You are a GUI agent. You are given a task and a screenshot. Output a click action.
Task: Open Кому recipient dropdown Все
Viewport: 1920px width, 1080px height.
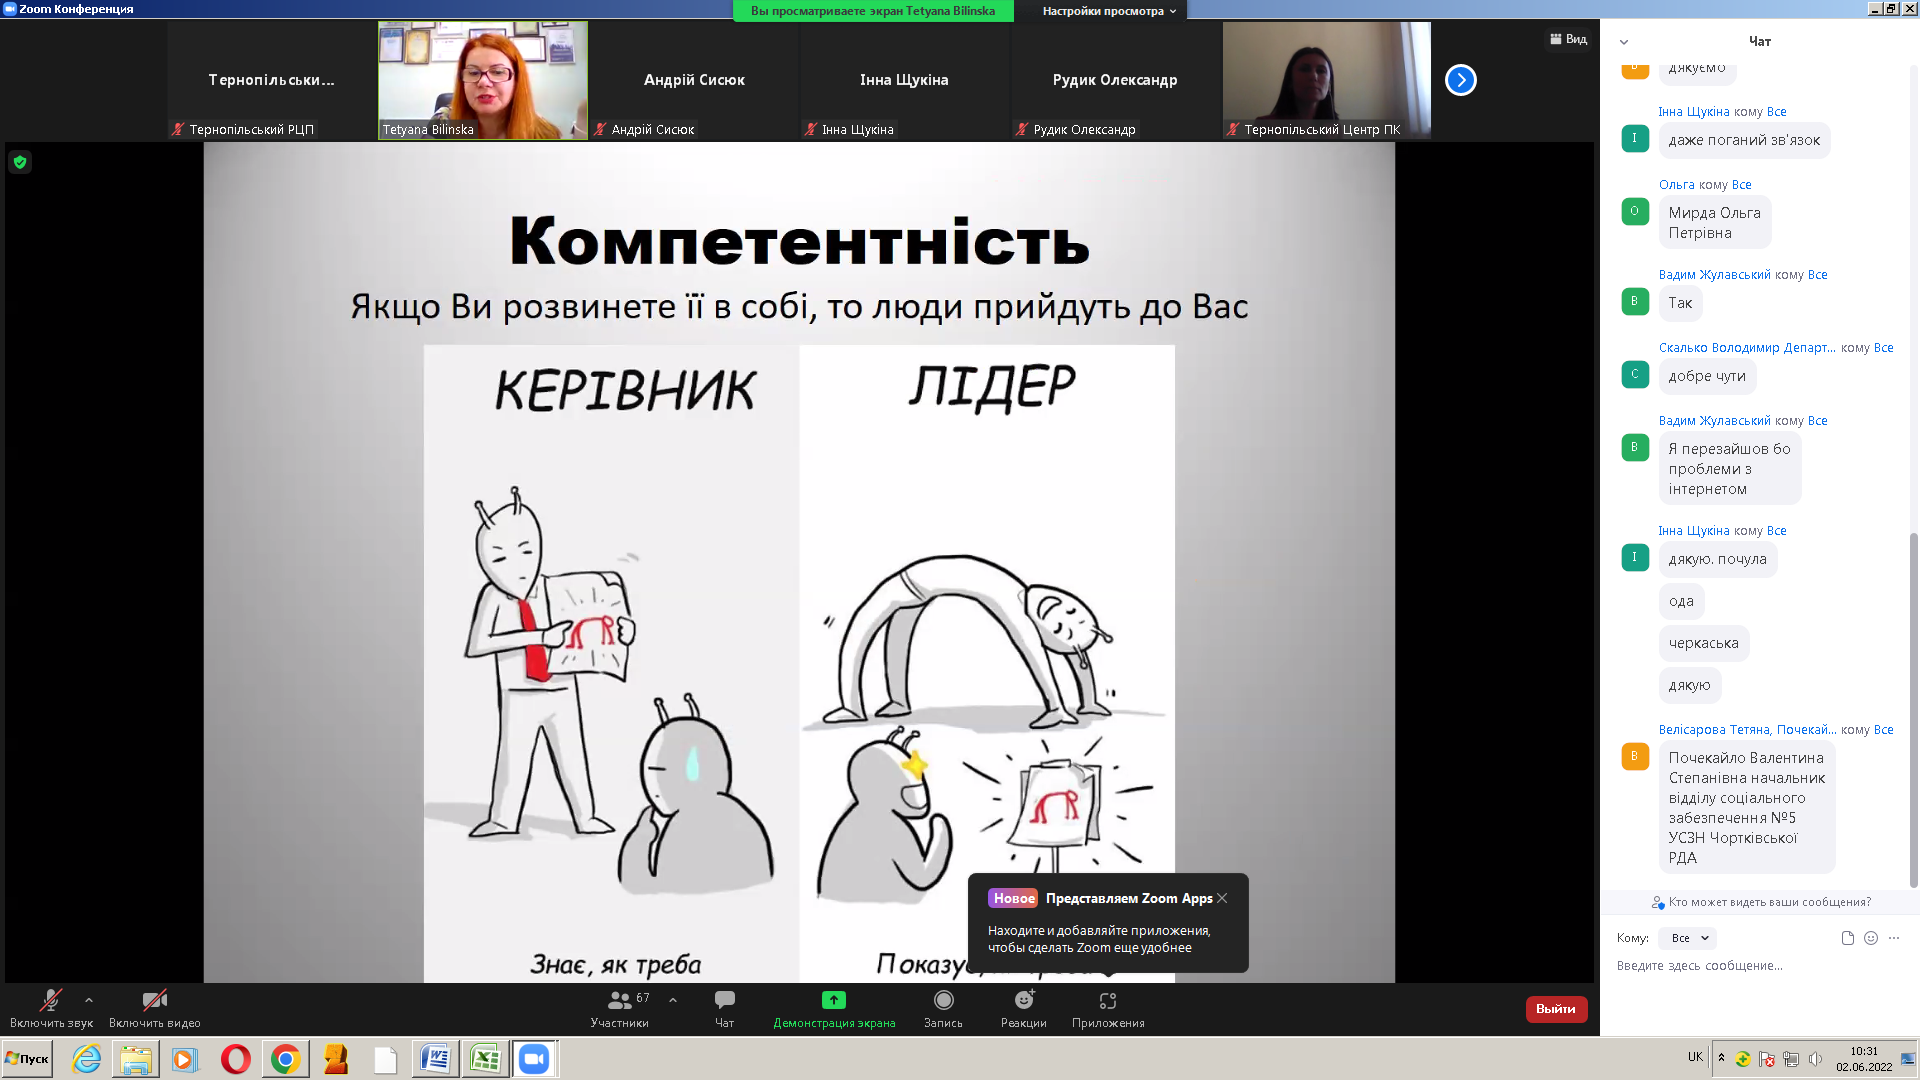(1688, 938)
